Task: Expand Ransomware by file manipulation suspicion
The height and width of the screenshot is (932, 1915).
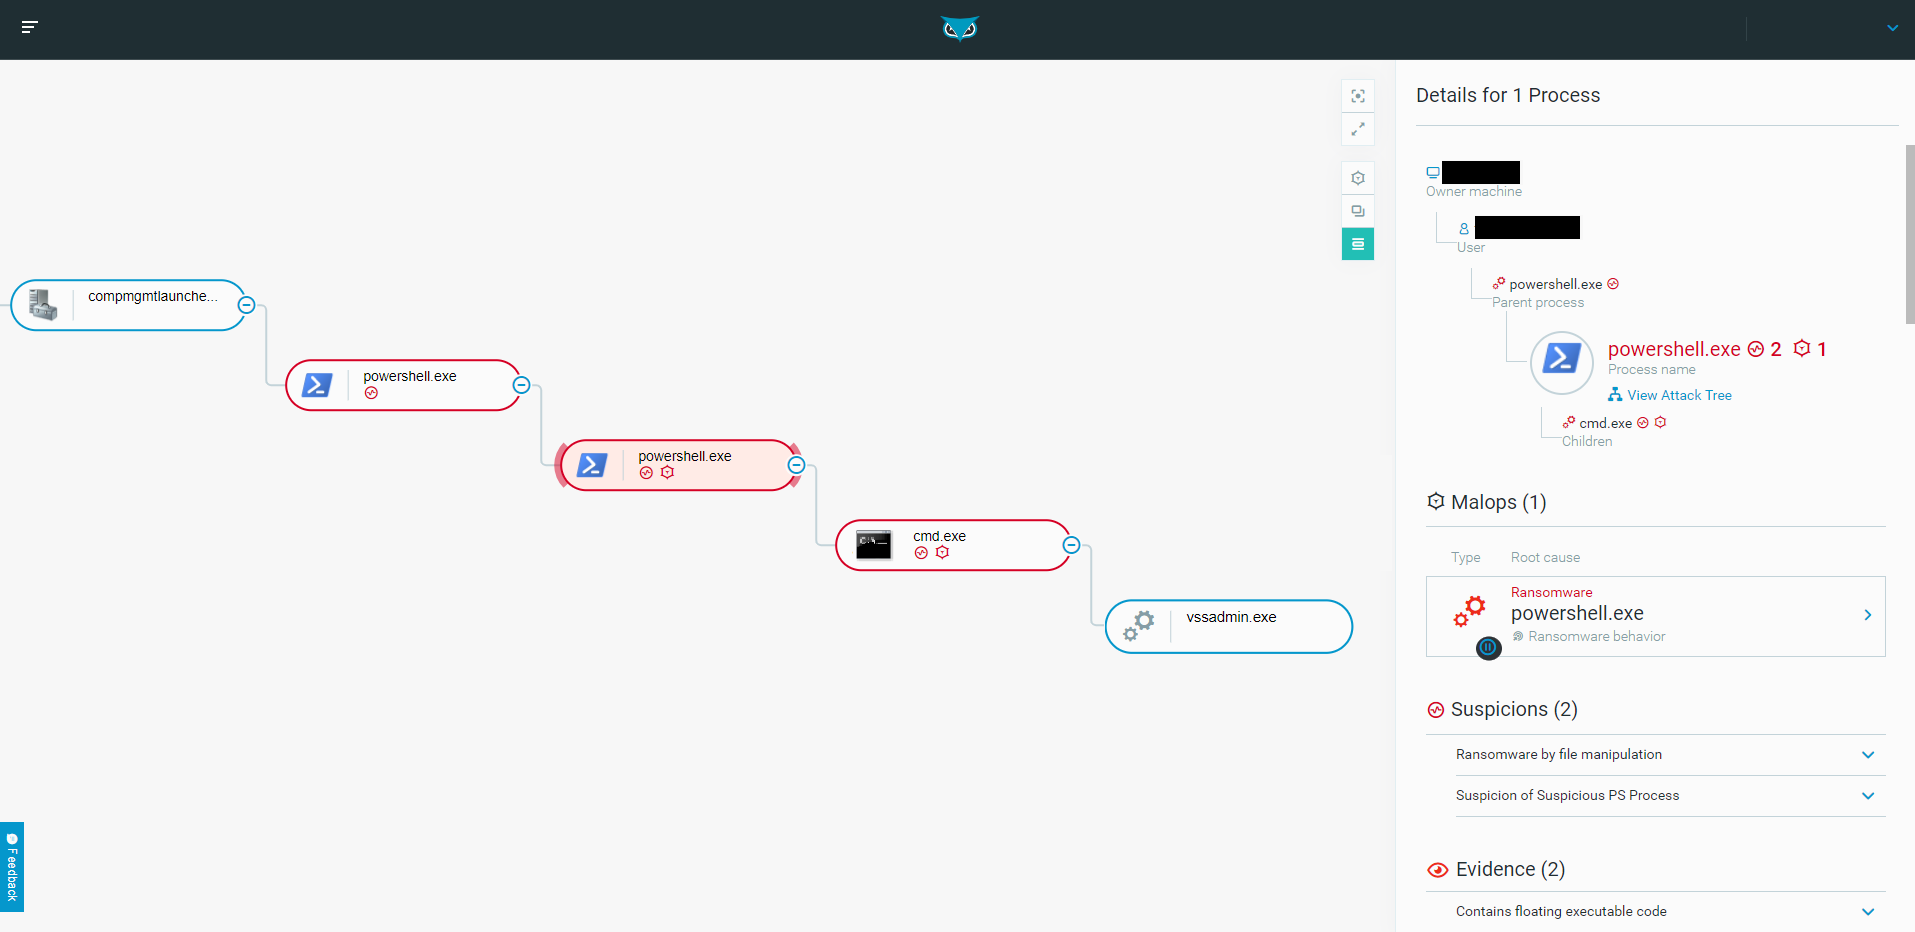Action: click(x=1867, y=755)
